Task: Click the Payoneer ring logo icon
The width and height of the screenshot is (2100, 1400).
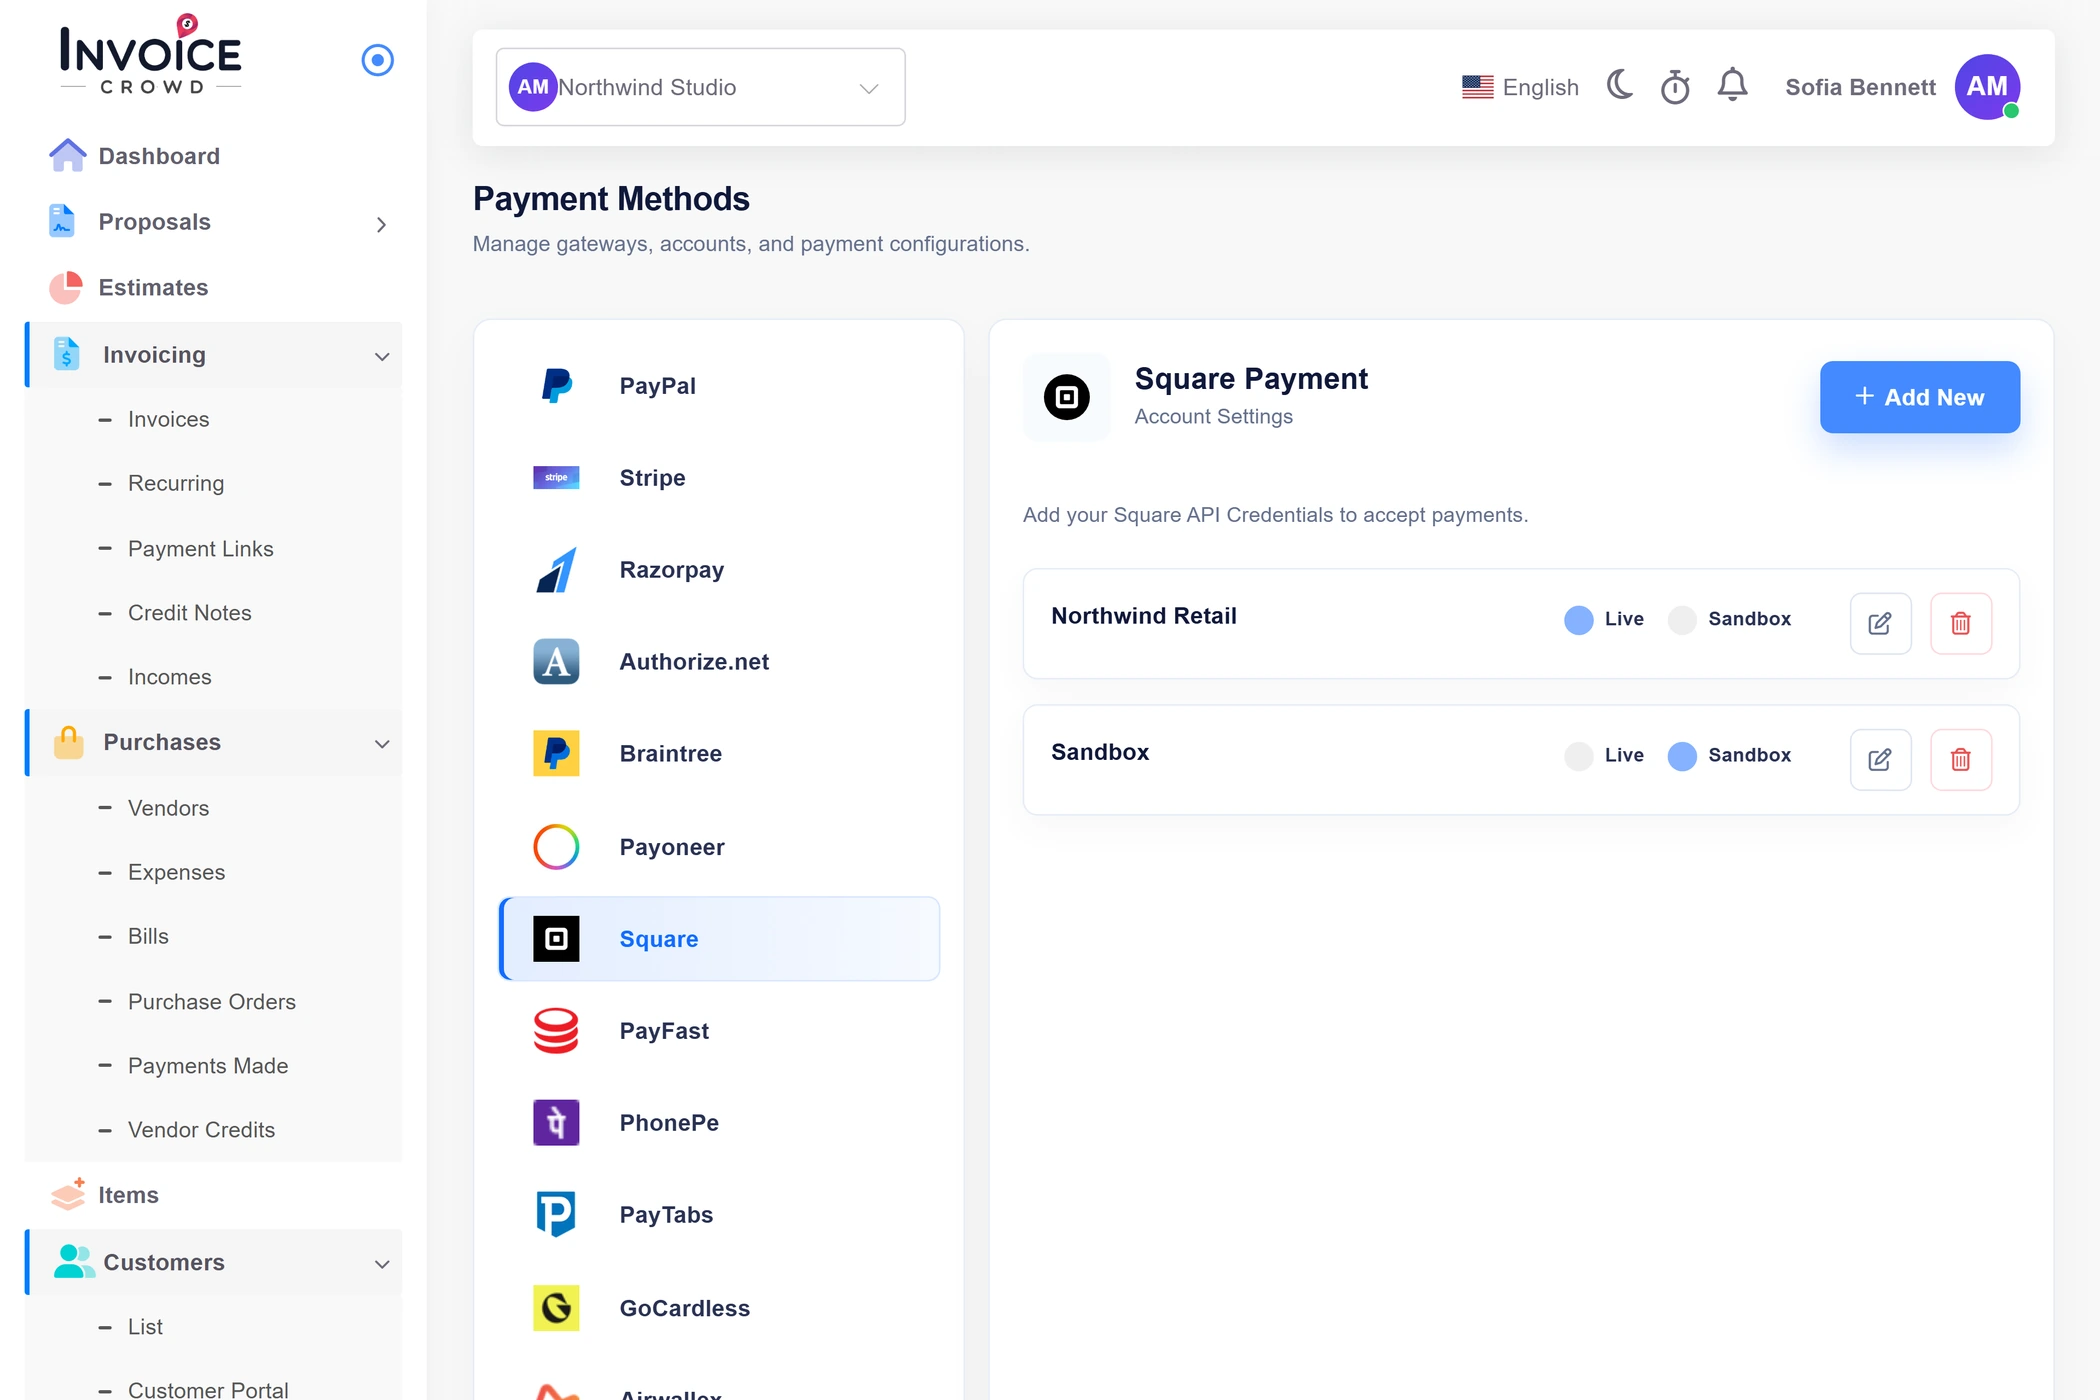Action: pos(556,847)
